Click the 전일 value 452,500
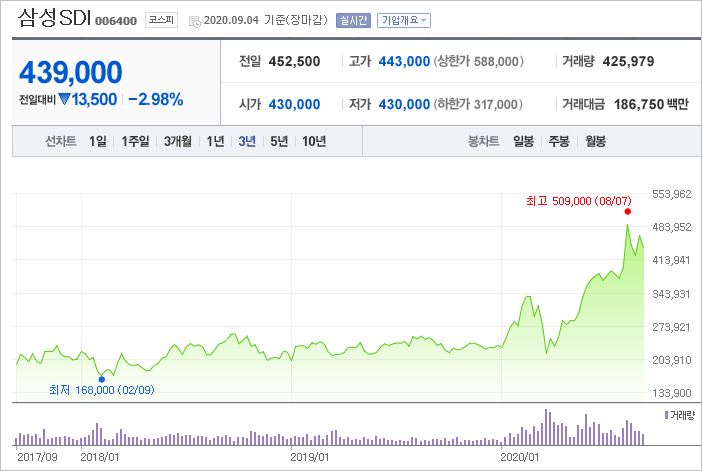This screenshot has height=471, width=702. coord(295,61)
